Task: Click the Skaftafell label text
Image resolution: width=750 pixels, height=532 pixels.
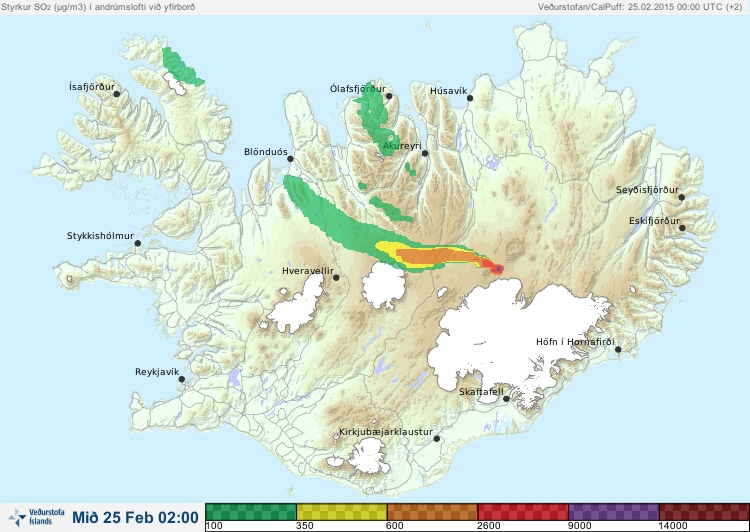Action: pyautogui.click(x=481, y=392)
